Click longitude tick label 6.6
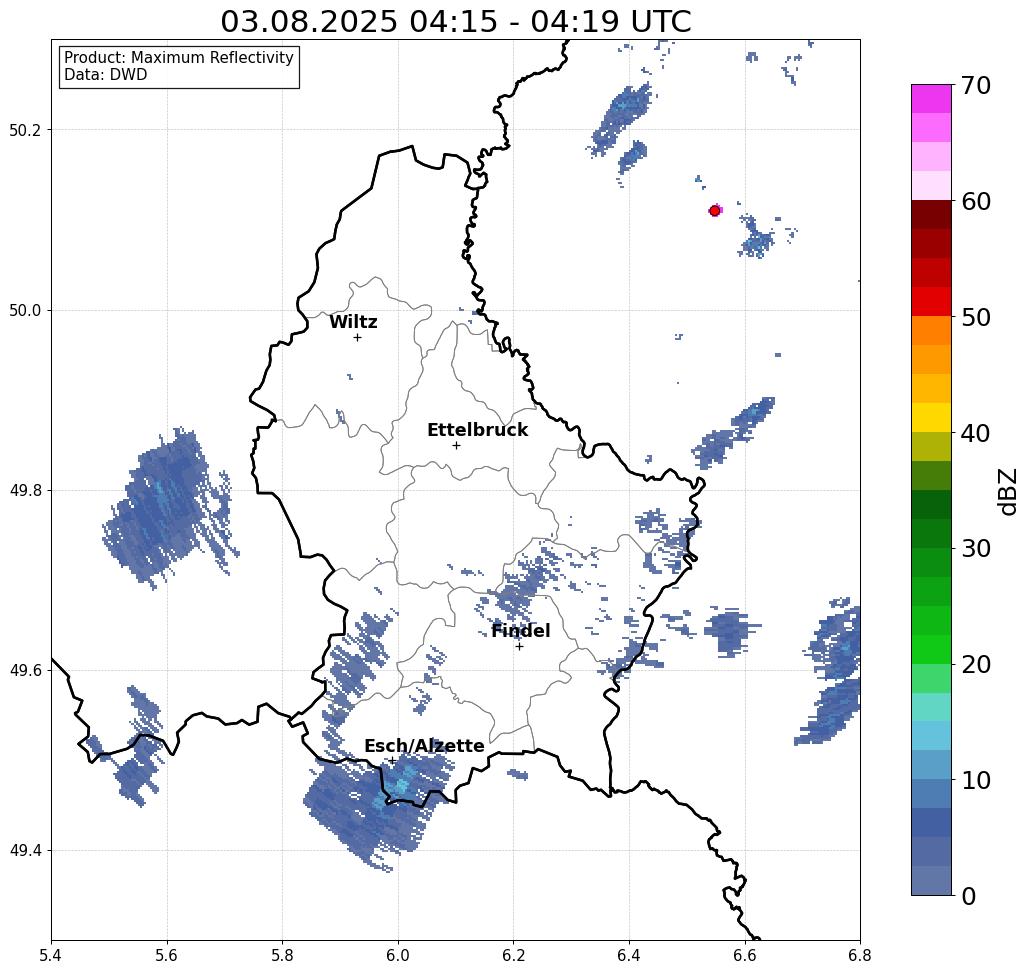 pos(744,955)
